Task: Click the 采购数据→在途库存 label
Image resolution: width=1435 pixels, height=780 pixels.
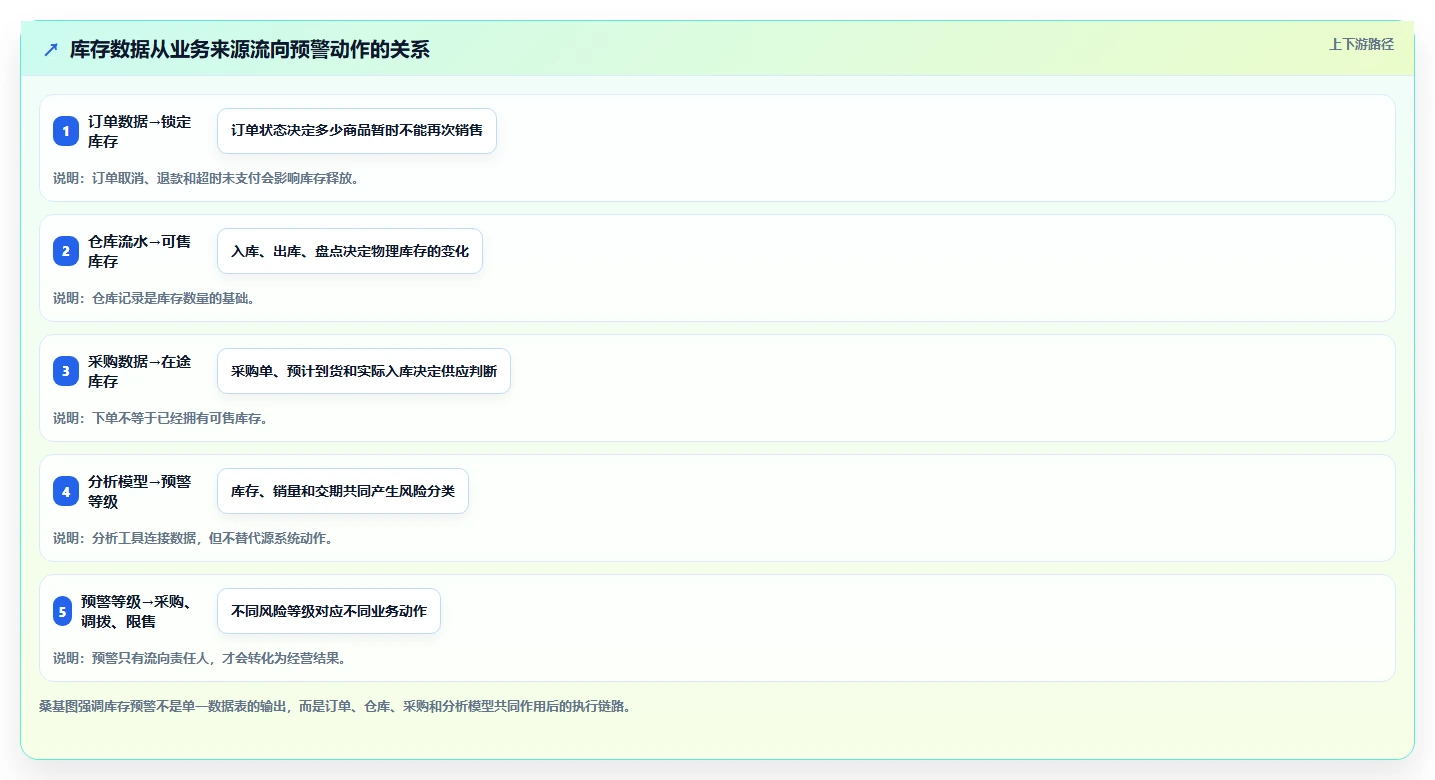Action: [140, 371]
